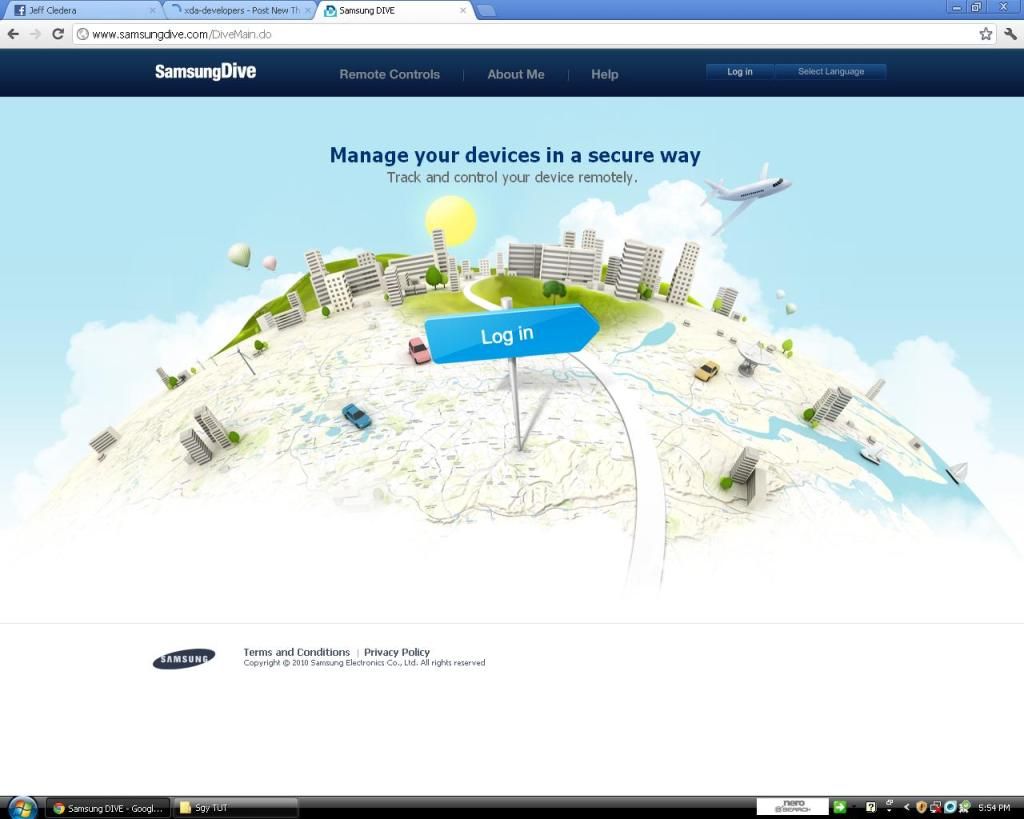The width and height of the screenshot is (1024, 819).
Task: Click the copyright 2010 Samsung Electronics text
Action: click(x=364, y=663)
